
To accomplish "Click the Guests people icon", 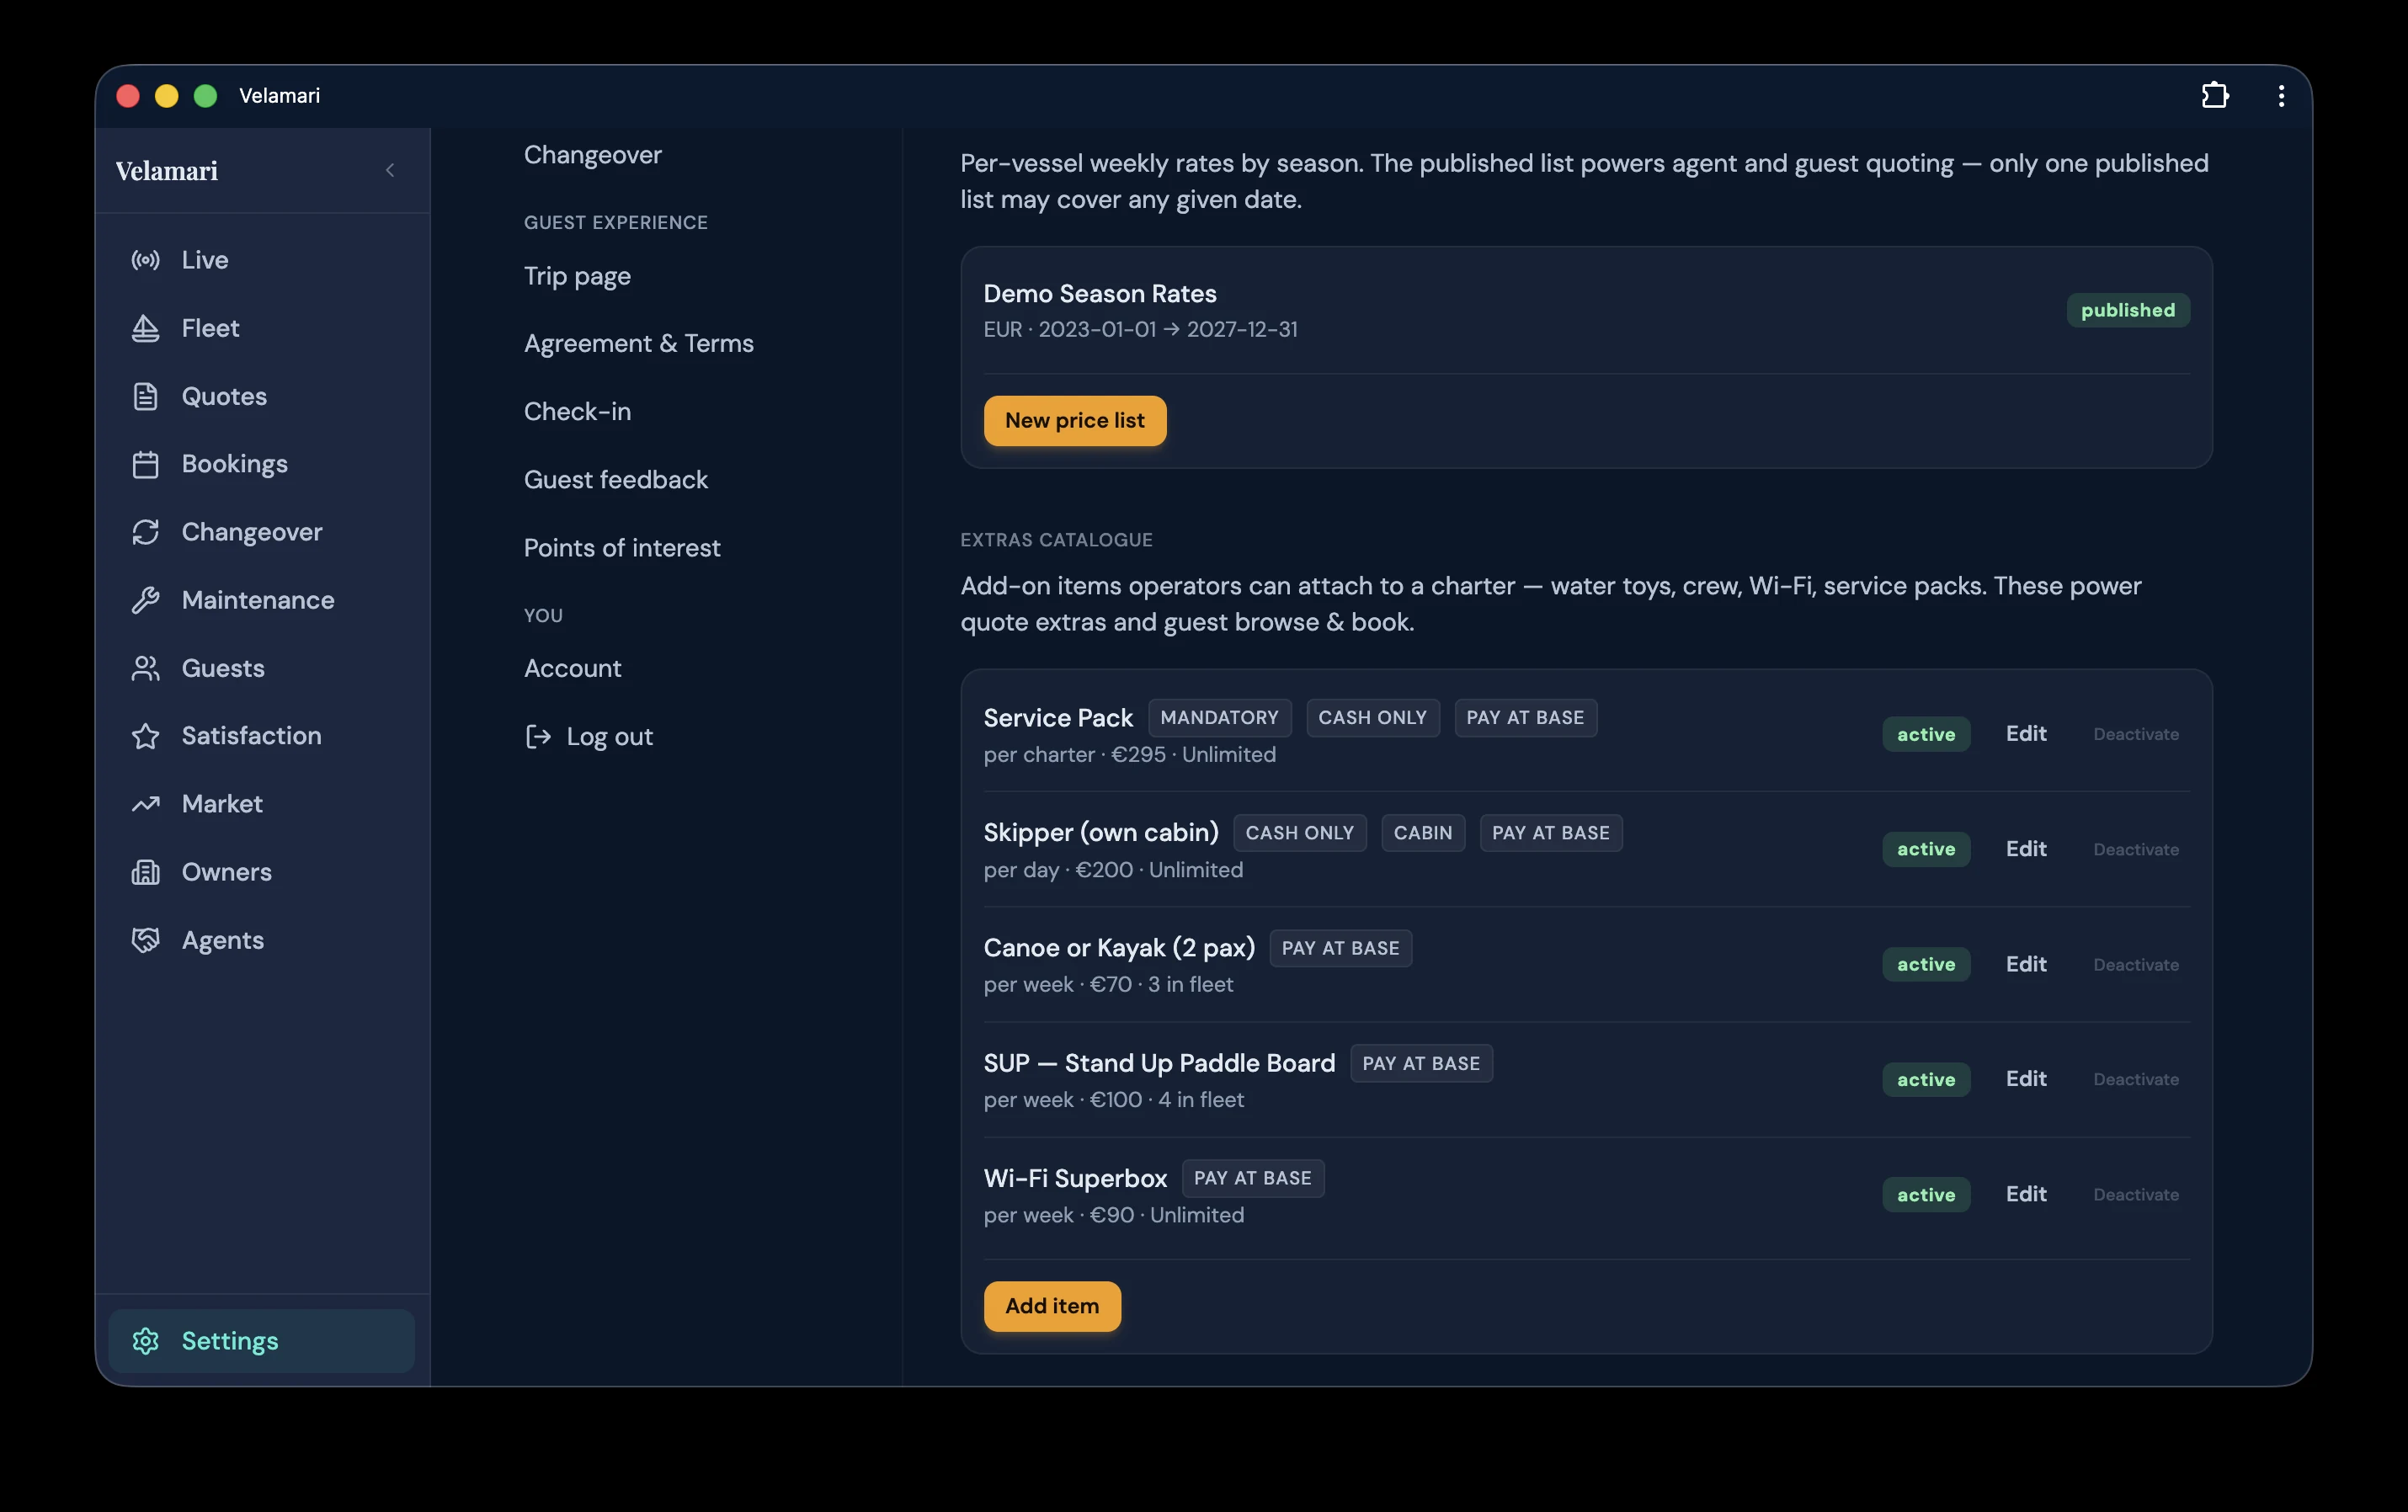I will [146, 668].
